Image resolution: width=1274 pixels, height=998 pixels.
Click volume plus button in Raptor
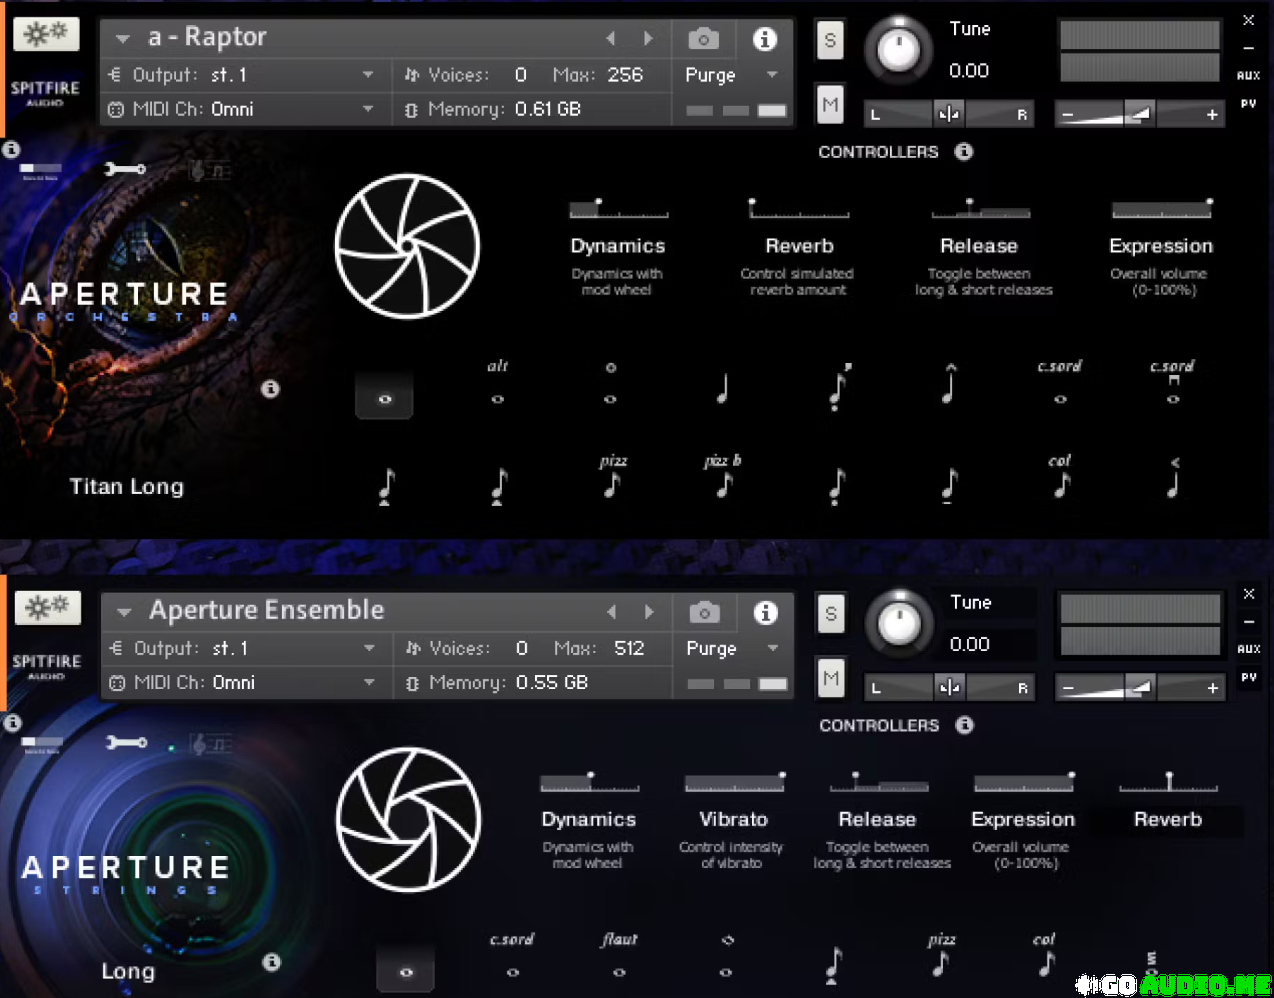click(x=1212, y=115)
